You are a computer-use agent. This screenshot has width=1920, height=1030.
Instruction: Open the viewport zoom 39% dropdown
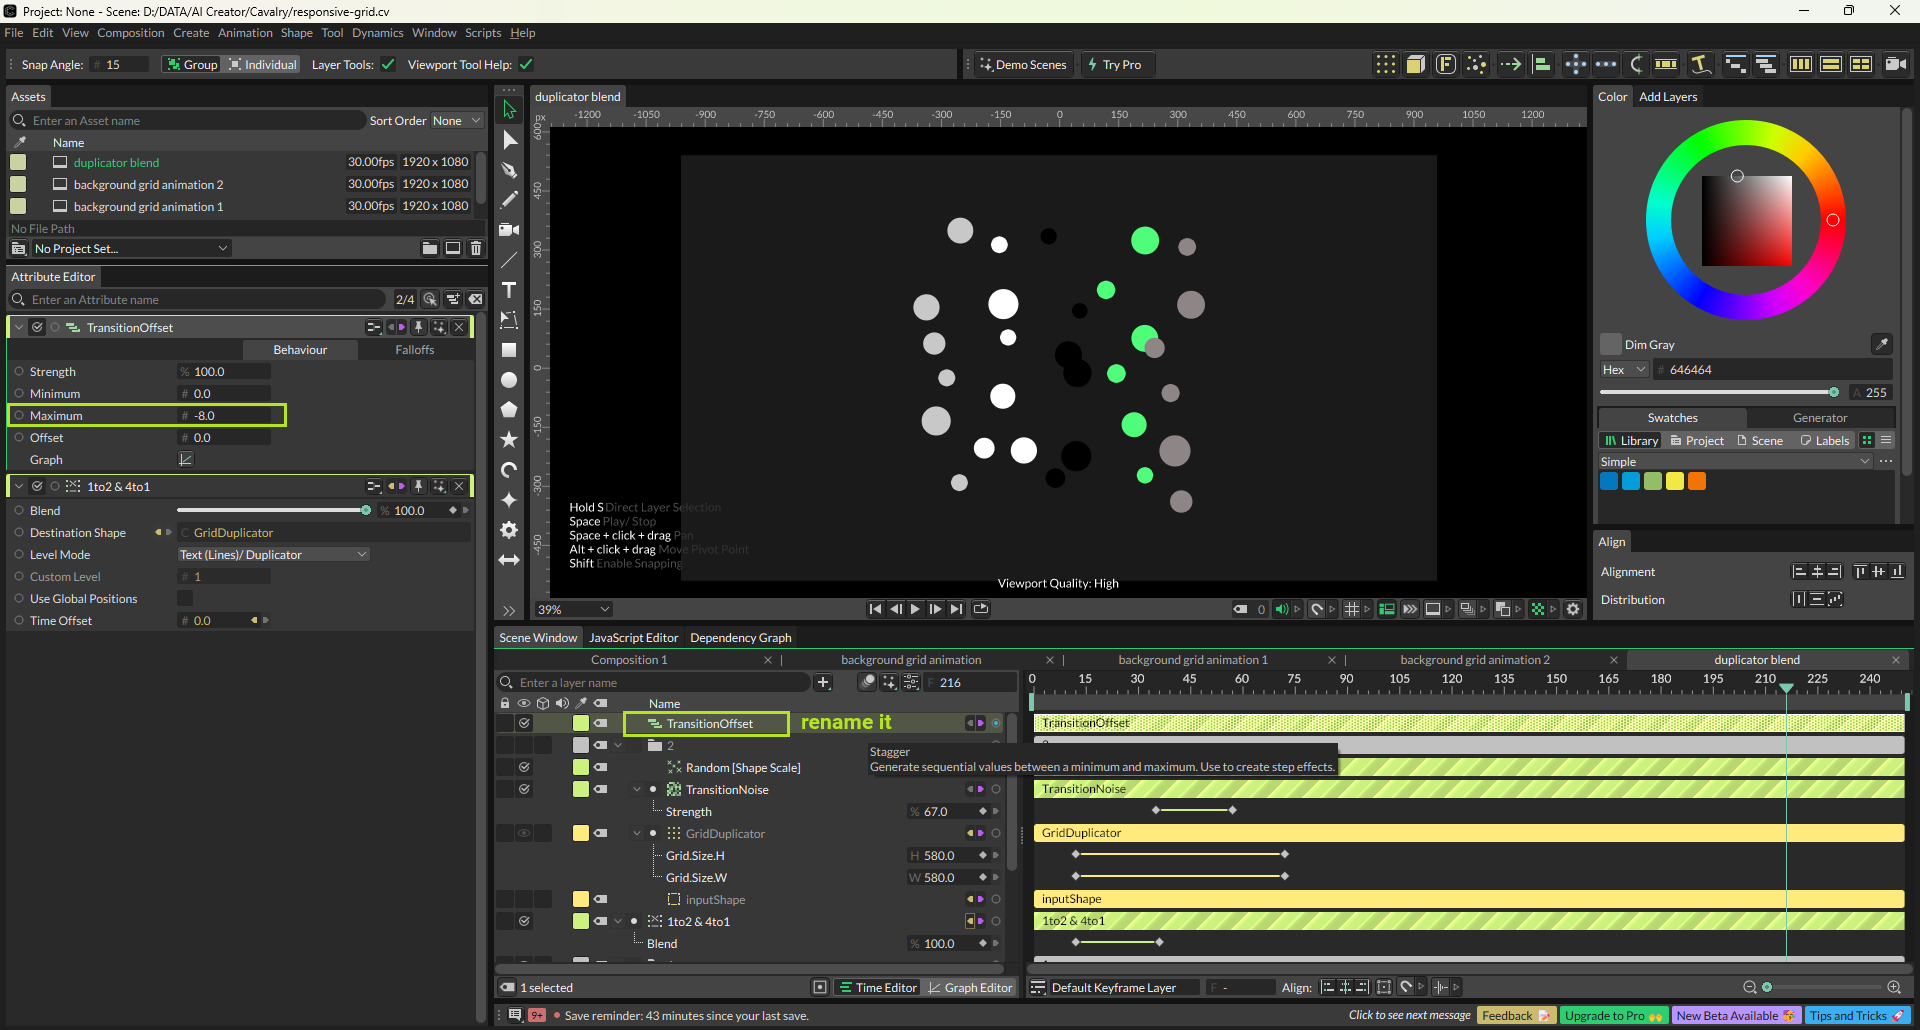coord(574,609)
